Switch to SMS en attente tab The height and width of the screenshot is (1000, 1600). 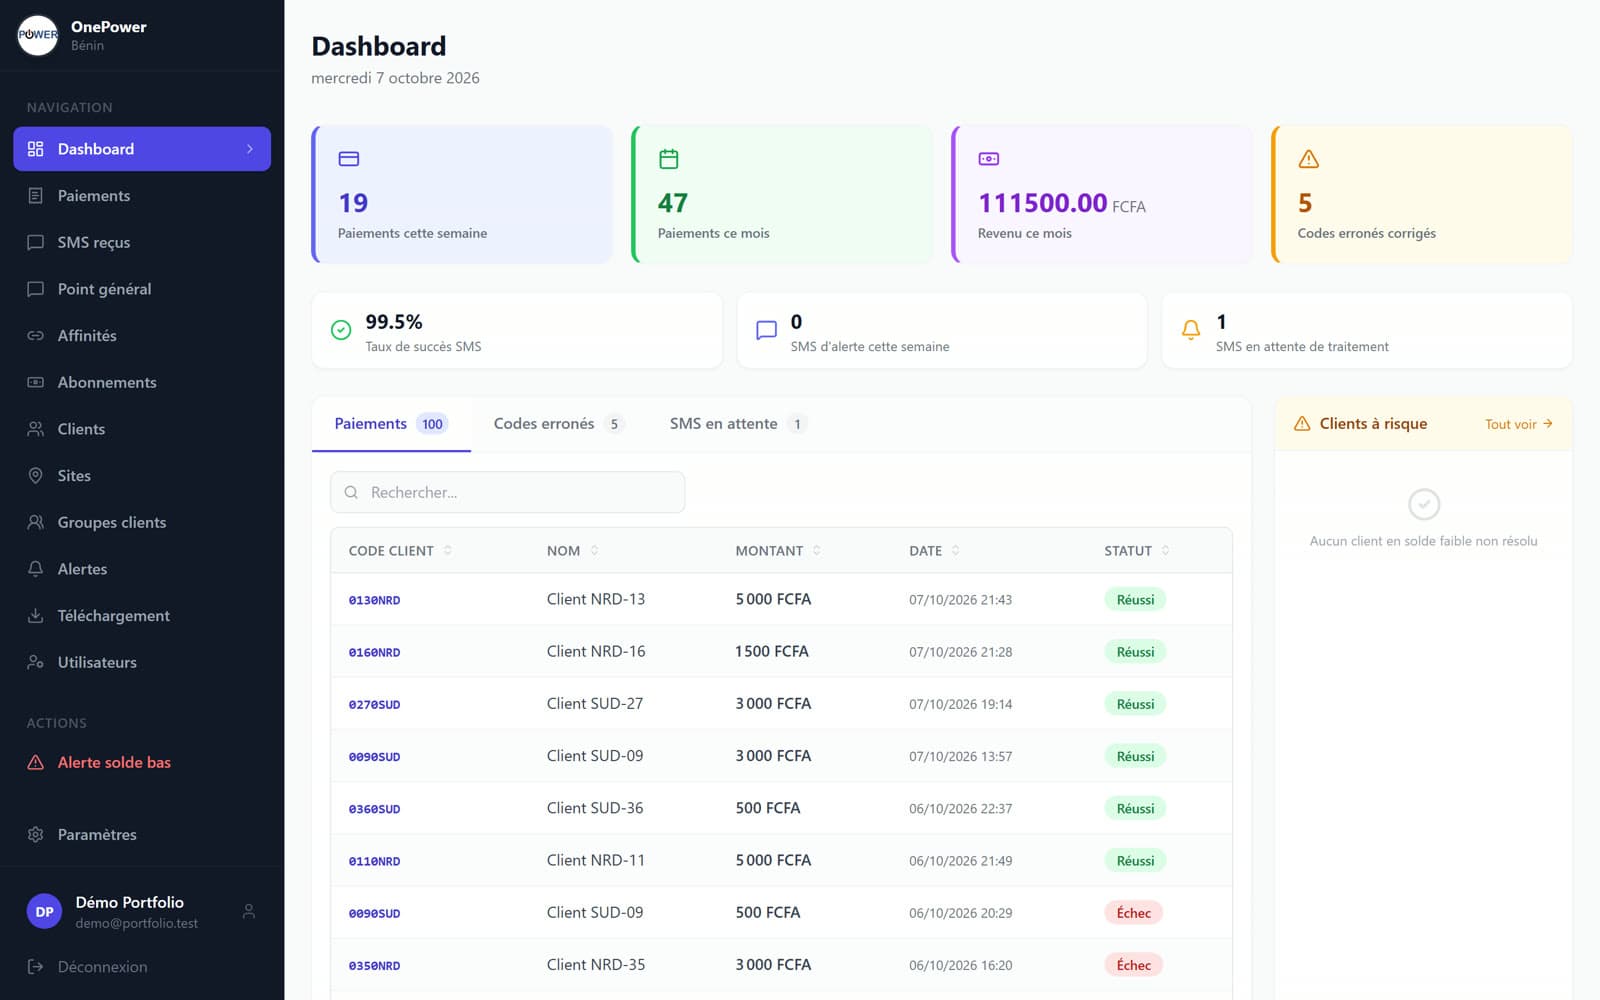(x=738, y=424)
